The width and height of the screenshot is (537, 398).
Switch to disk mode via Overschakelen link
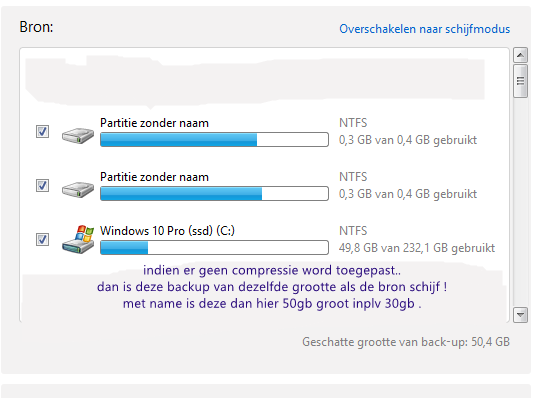pyautogui.click(x=425, y=29)
